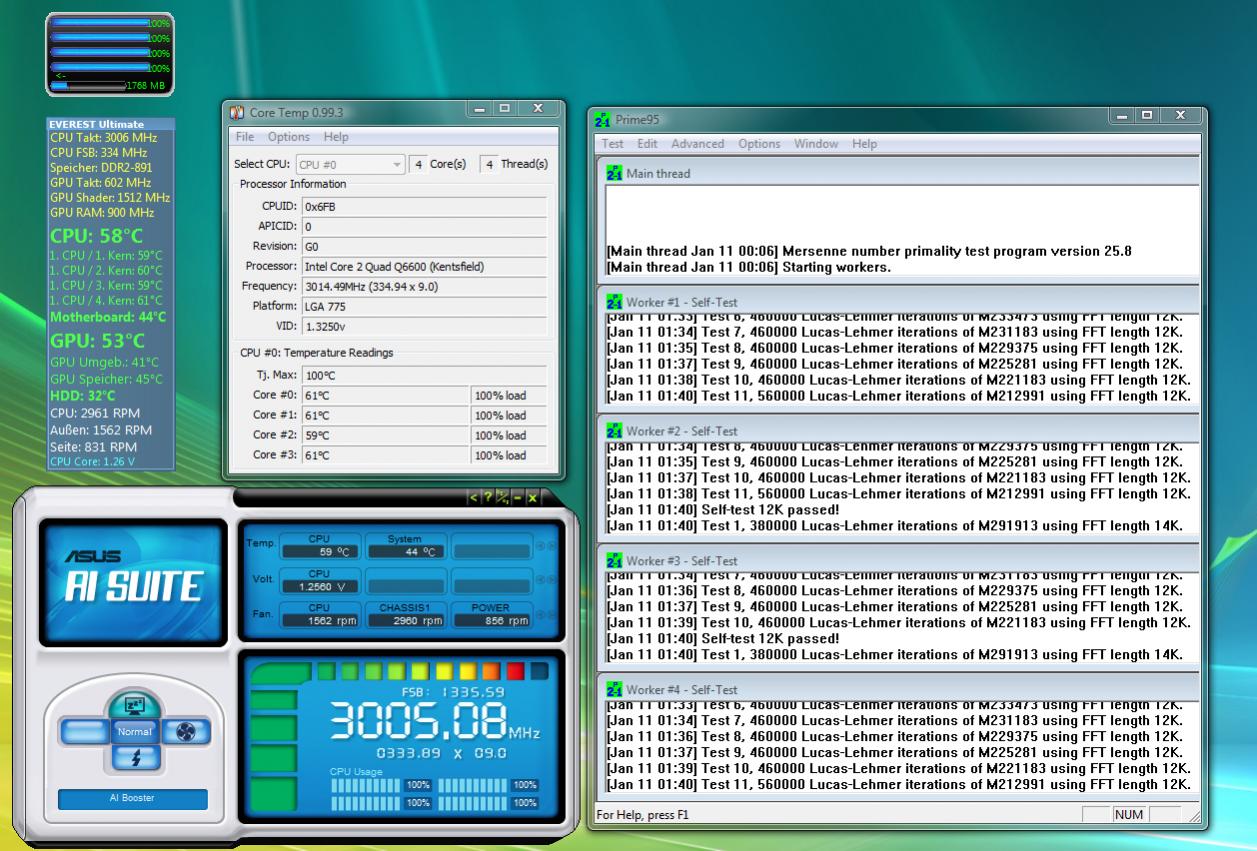Click the ASUS AI Suite logo panel
The height and width of the screenshot is (851, 1257).
133,583
